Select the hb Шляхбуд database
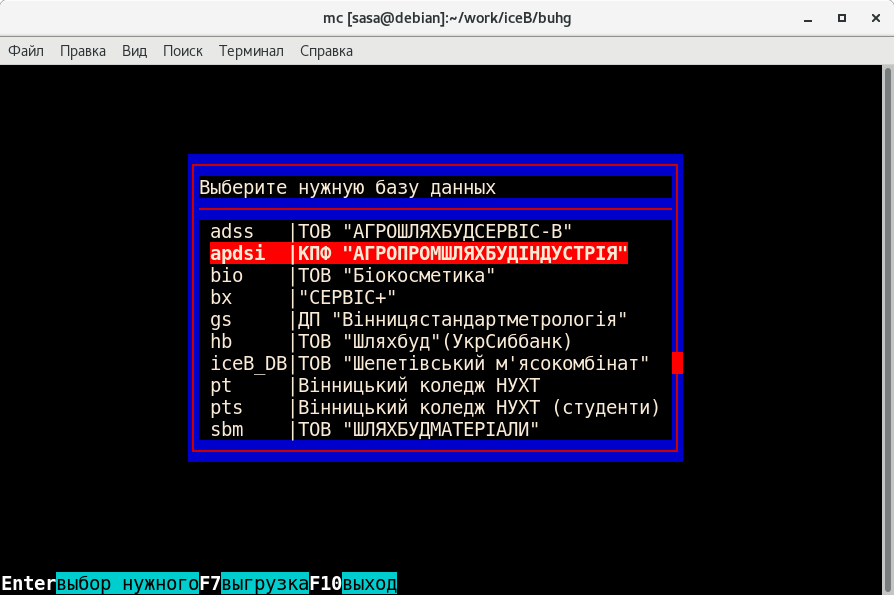 (390, 342)
